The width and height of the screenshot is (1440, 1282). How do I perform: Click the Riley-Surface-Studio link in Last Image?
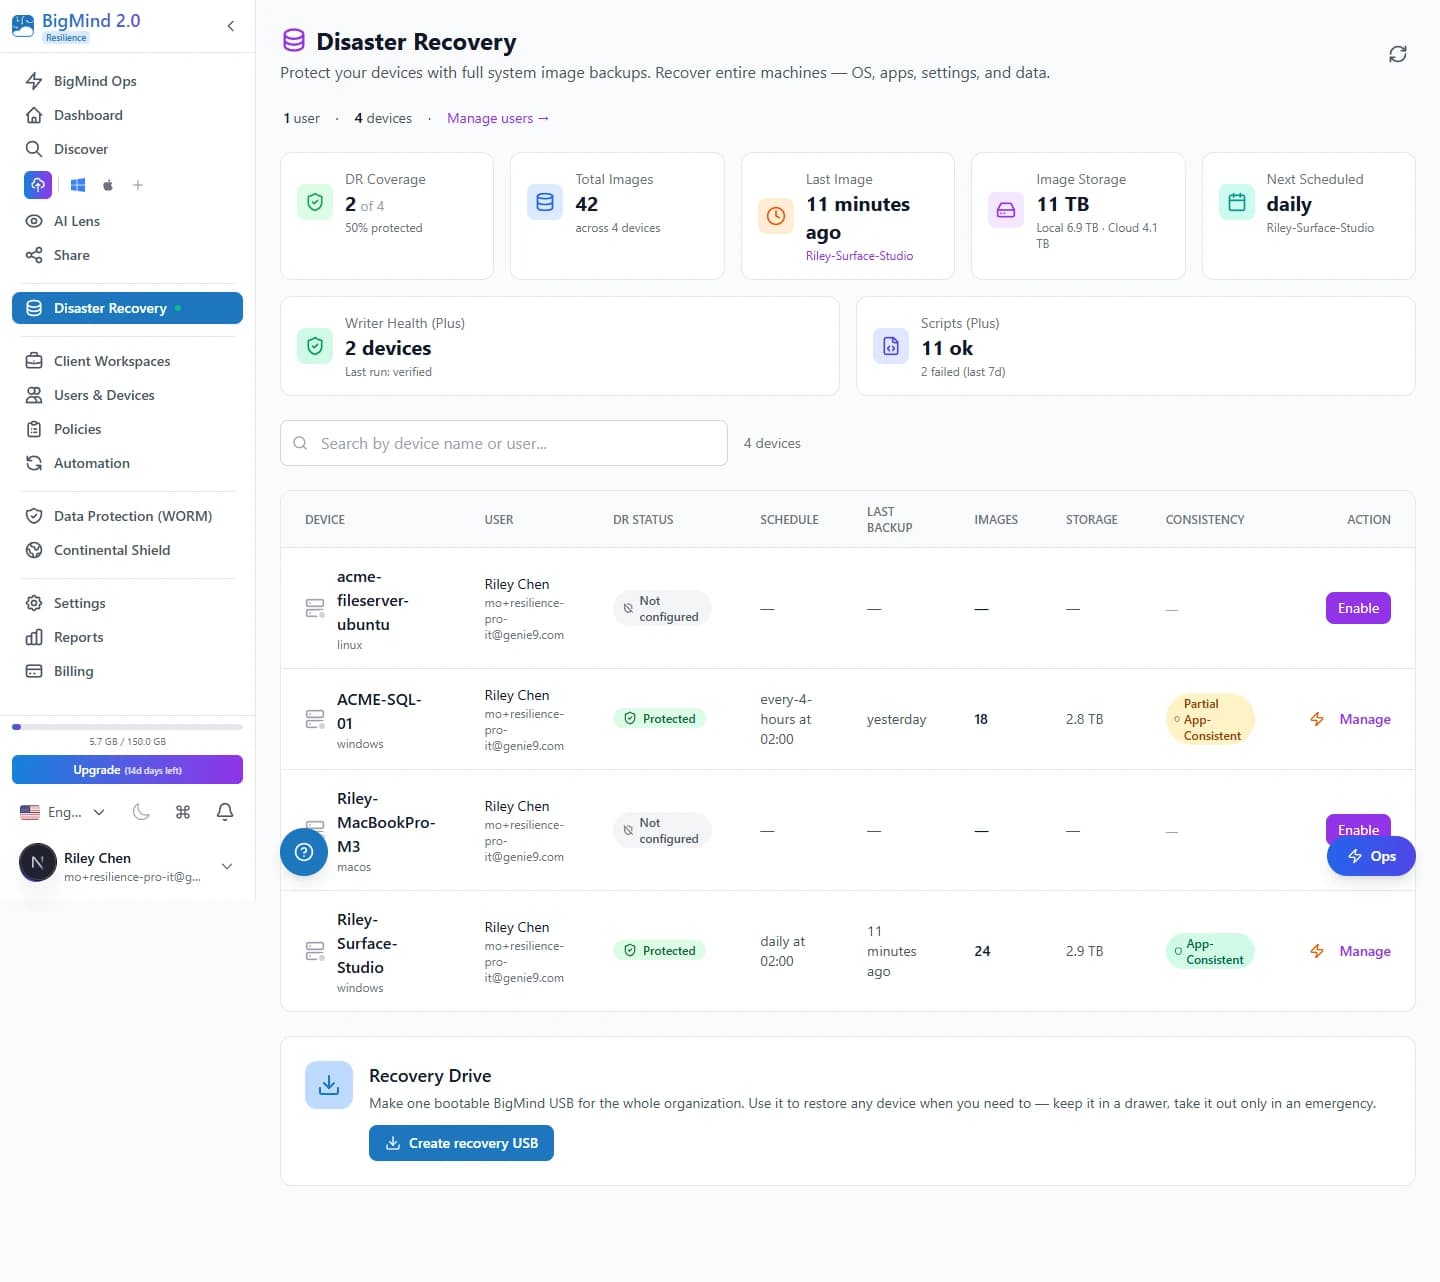click(x=859, y=256)
